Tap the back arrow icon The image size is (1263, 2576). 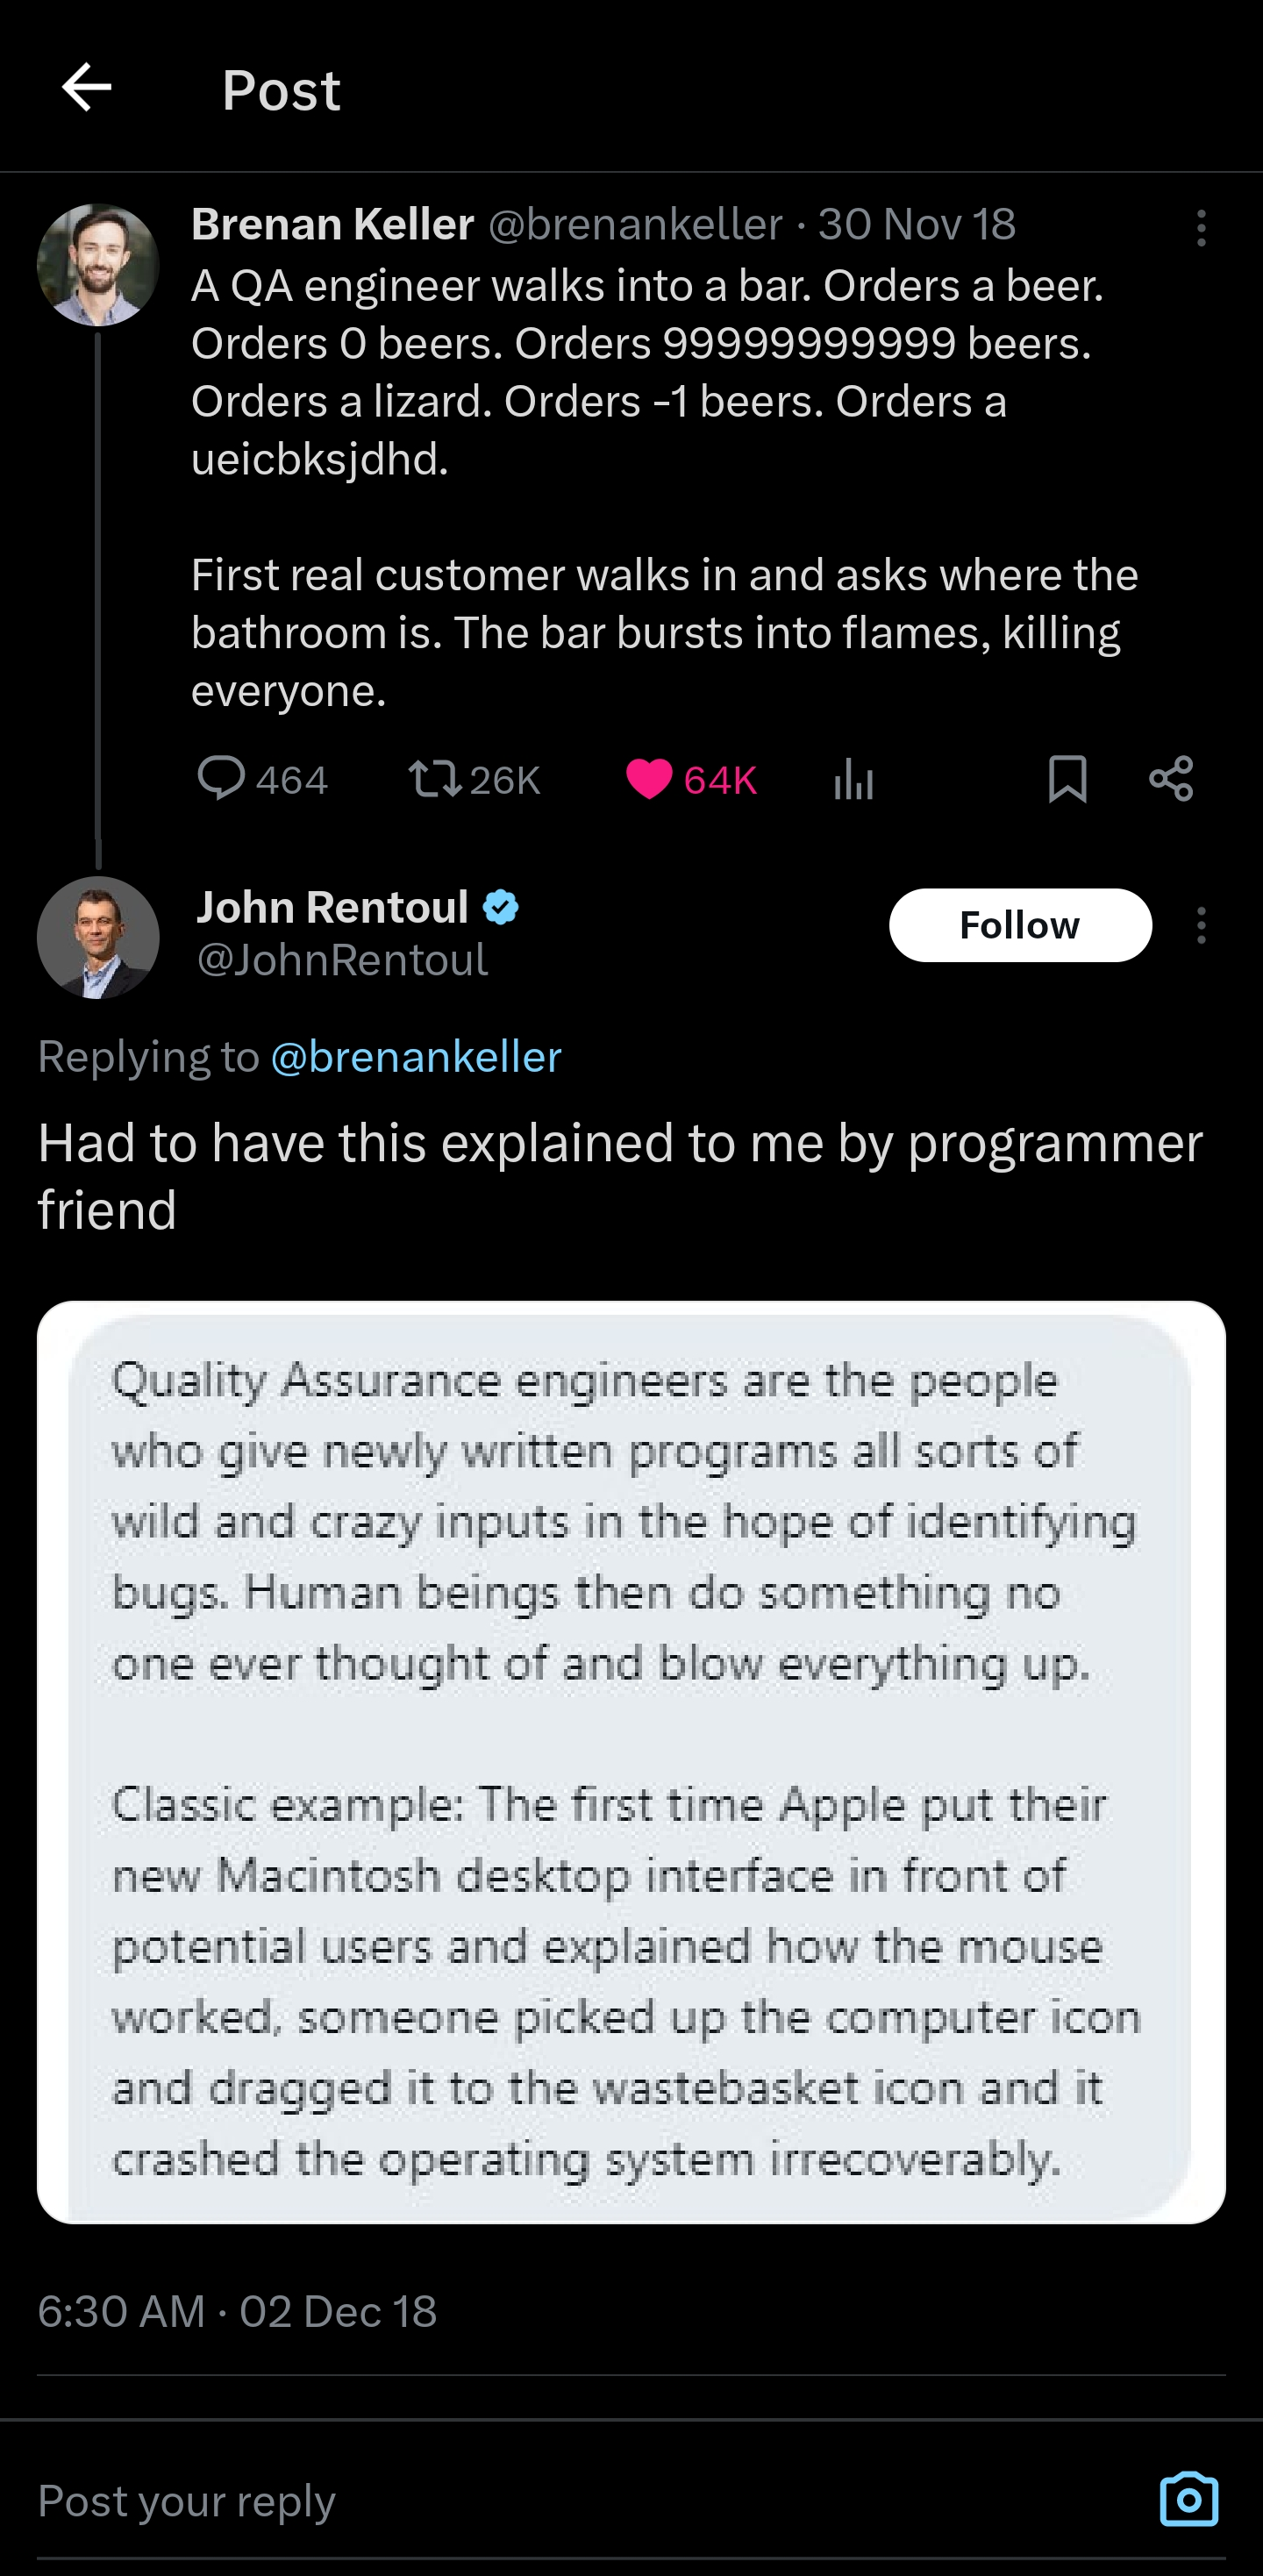87,88
